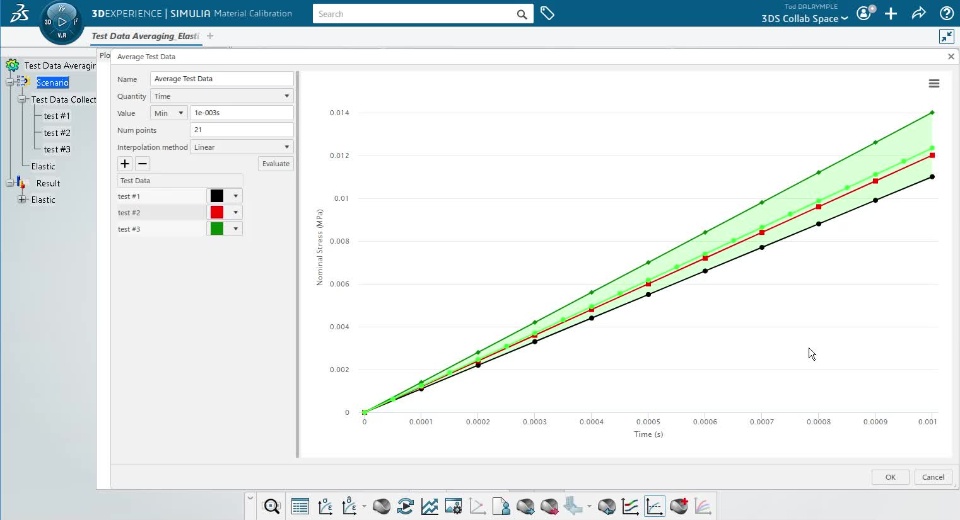
Task: Click the material sphere with blue arrow
Action: (525, 507)
